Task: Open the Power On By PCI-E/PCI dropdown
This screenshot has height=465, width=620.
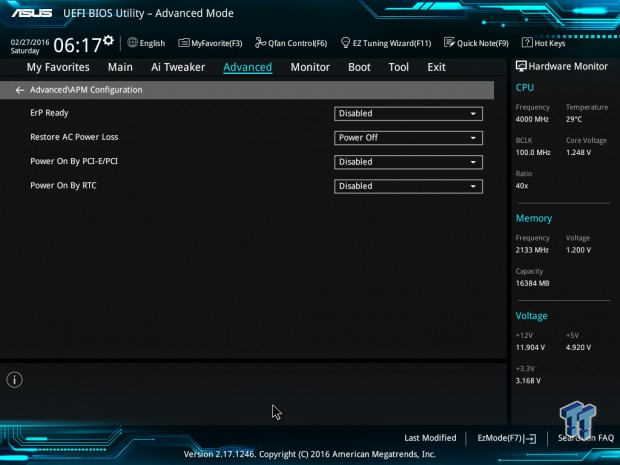Action: 408,162
